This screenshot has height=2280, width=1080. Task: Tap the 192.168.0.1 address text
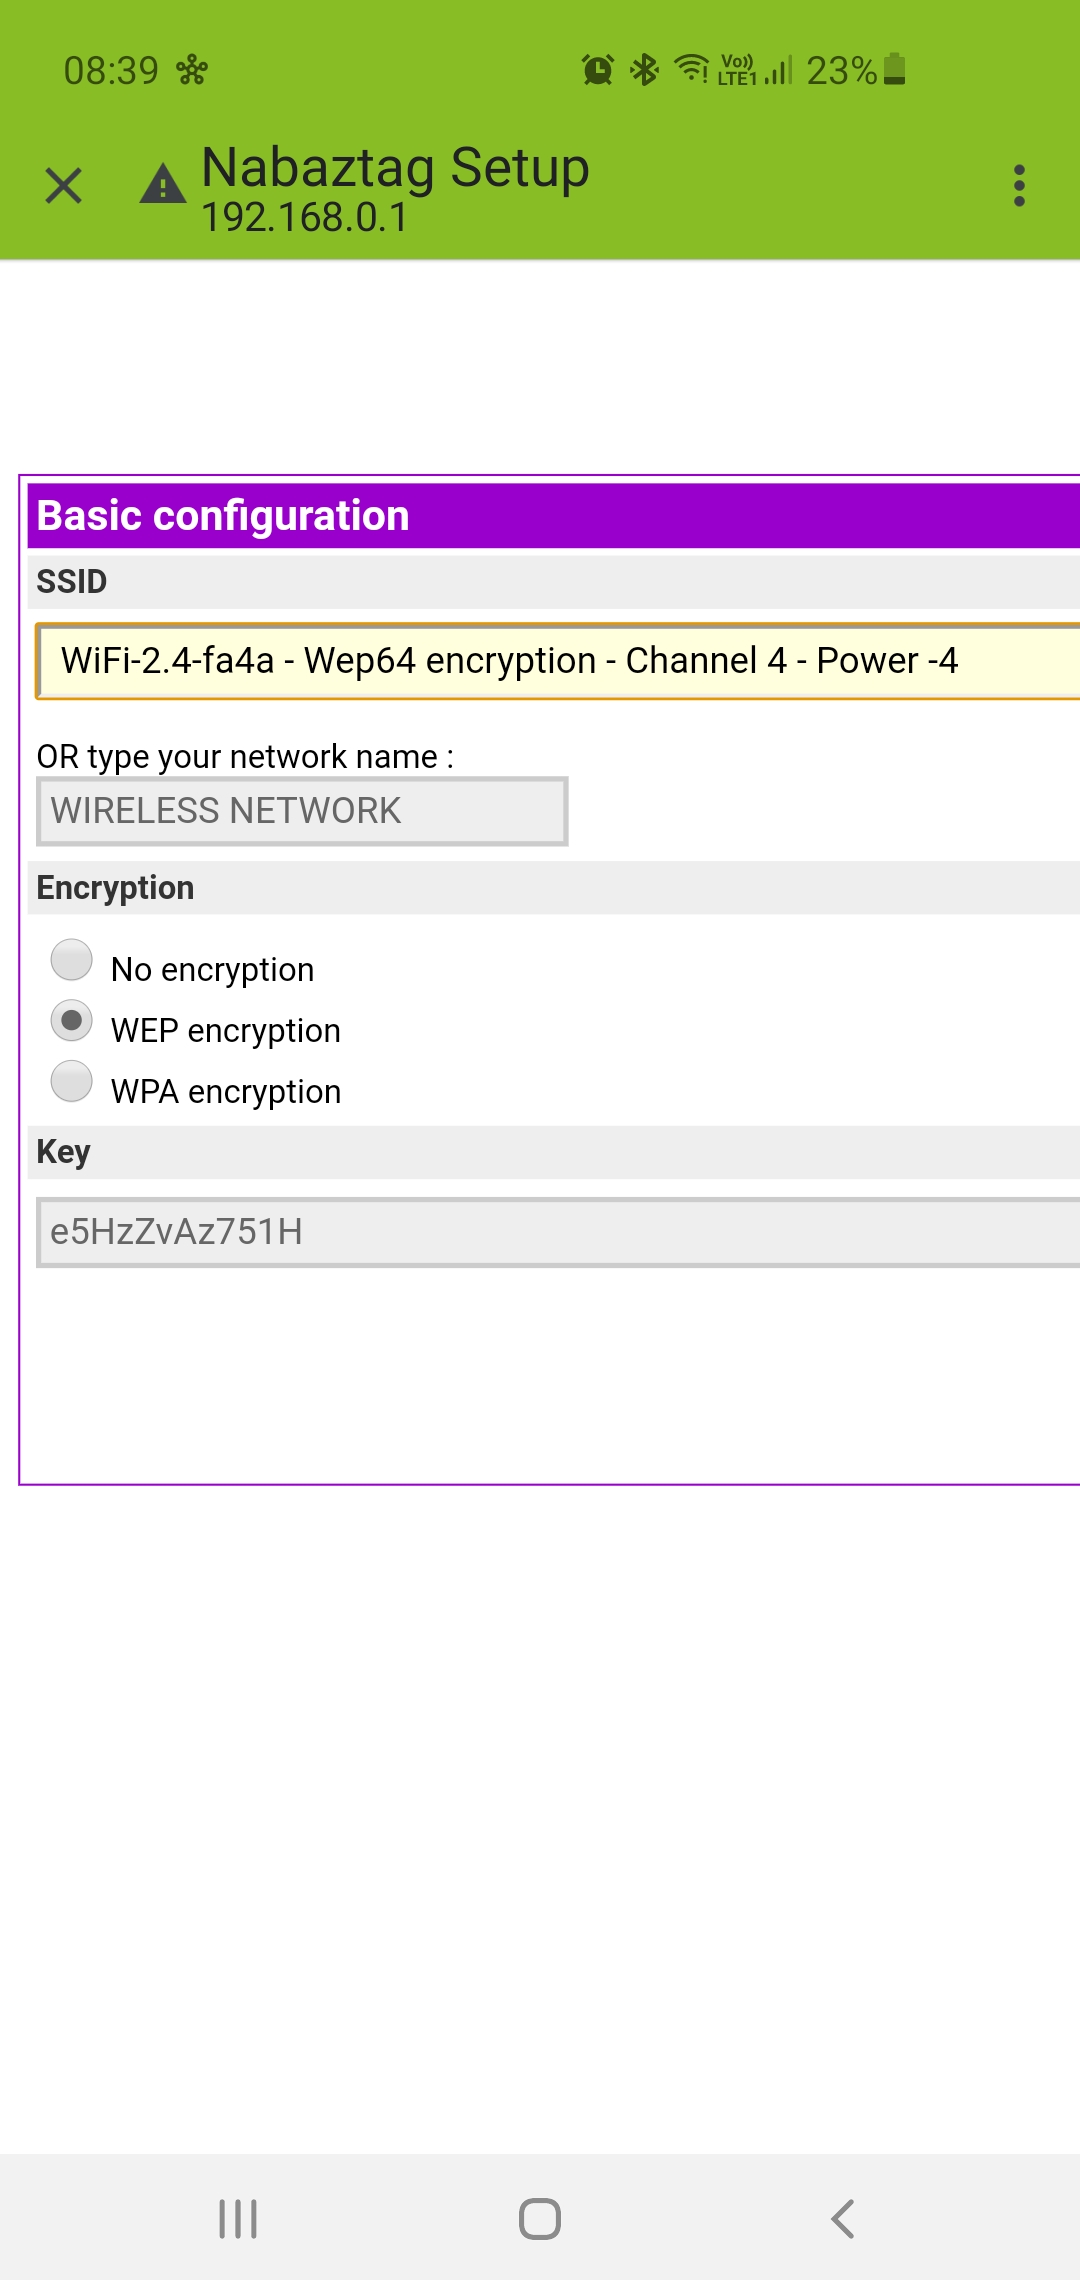[305, 217]
